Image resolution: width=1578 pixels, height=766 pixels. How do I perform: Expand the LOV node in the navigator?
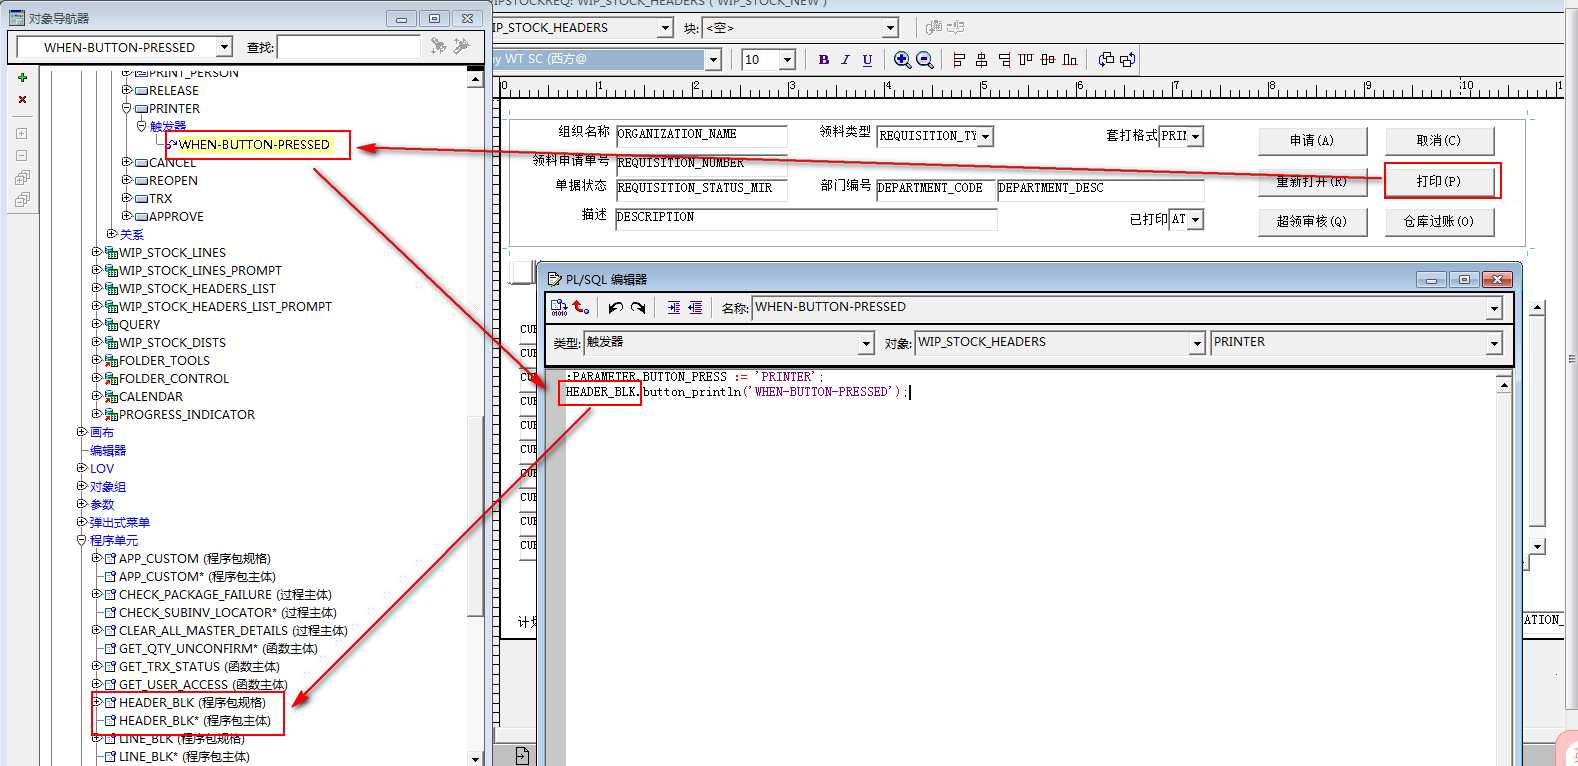point(82,468)
